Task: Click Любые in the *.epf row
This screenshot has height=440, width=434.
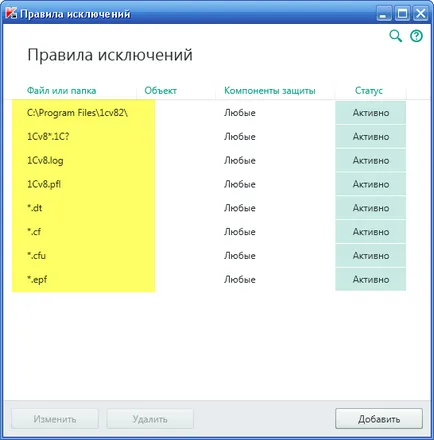Action: [x=240, y=279]
